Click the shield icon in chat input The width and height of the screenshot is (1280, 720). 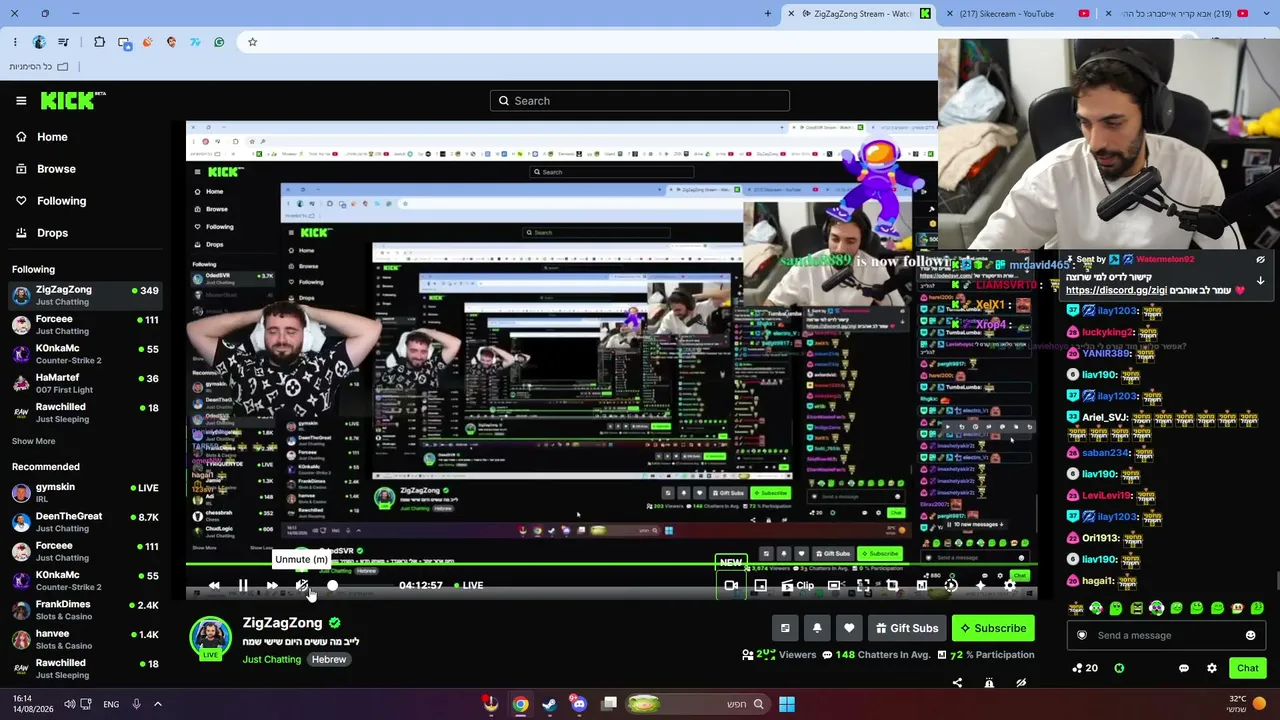point(1081,636)
